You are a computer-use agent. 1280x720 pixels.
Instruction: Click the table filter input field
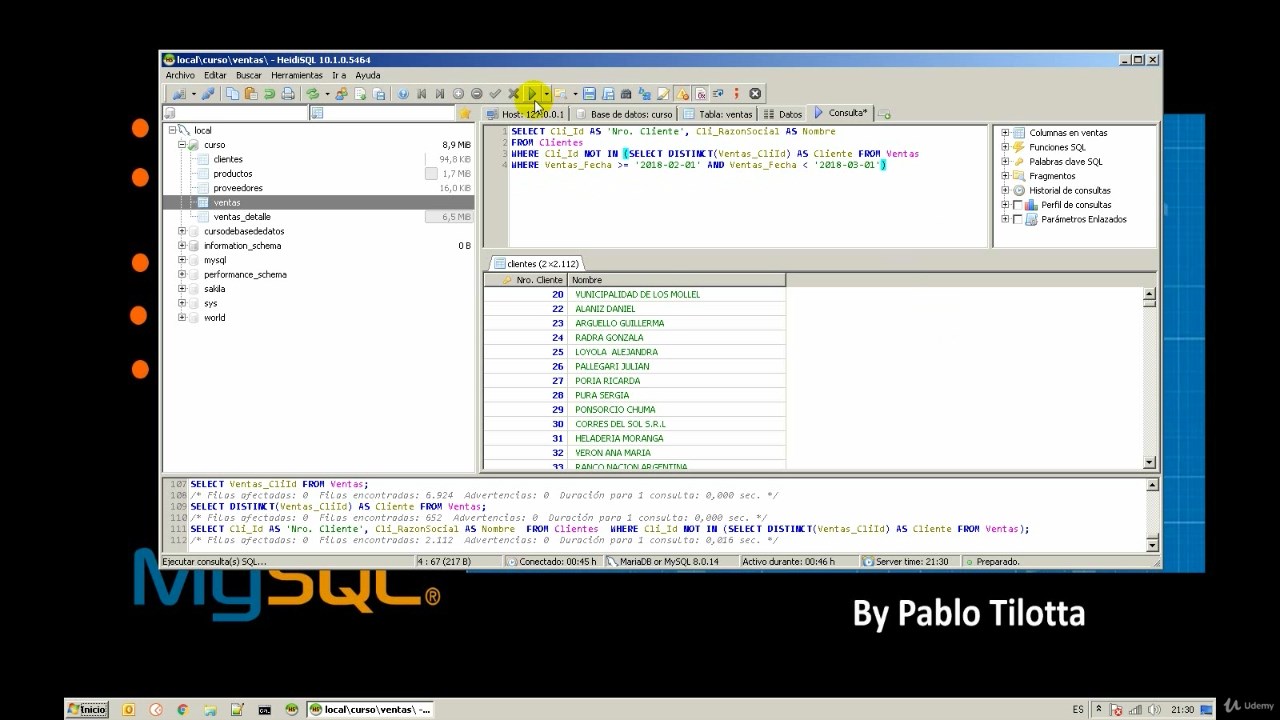pos(382,114)
